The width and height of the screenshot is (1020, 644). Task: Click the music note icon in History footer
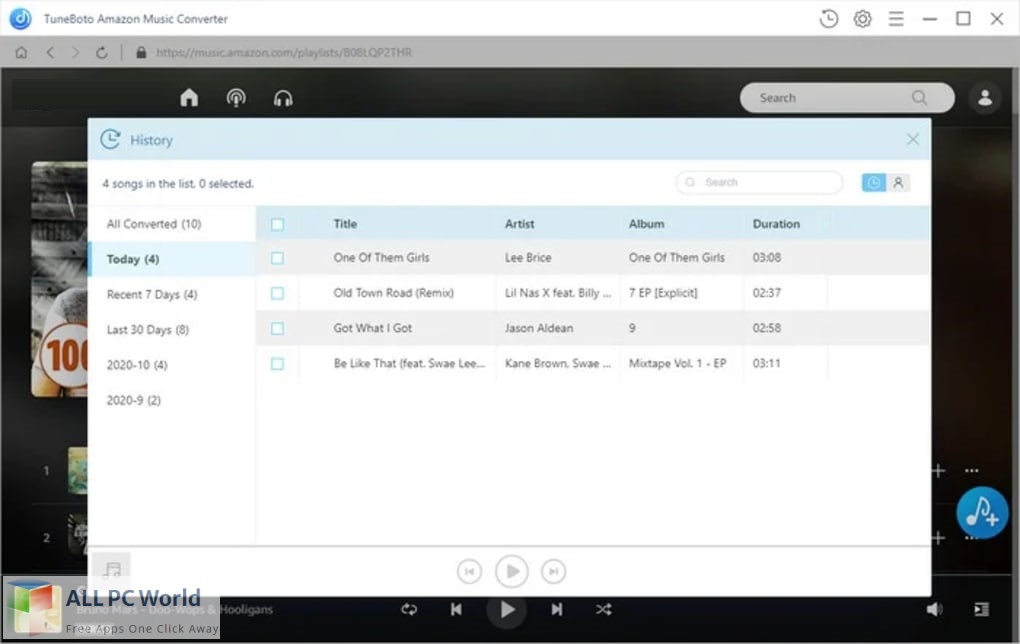(x=111, y=570)
